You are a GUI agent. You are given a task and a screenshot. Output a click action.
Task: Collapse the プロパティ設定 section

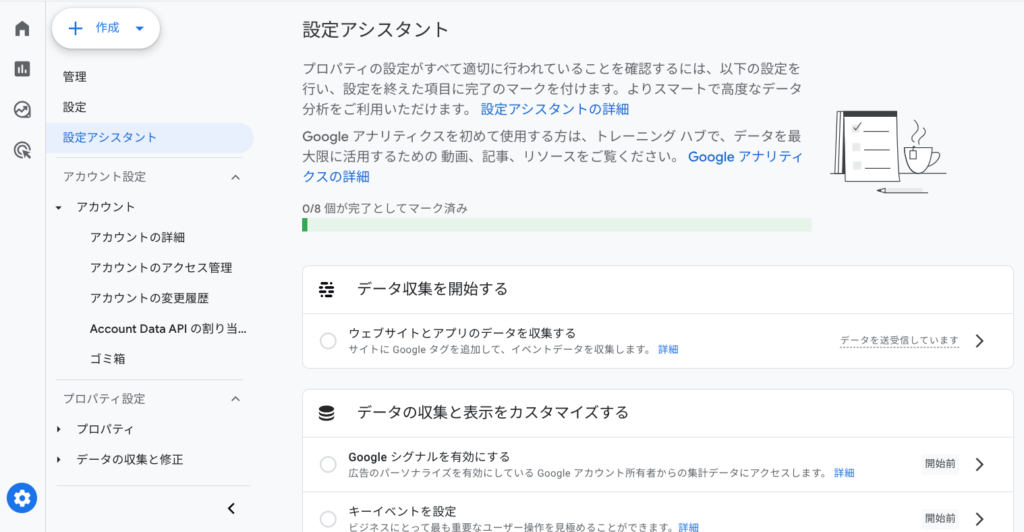(236, 399)
